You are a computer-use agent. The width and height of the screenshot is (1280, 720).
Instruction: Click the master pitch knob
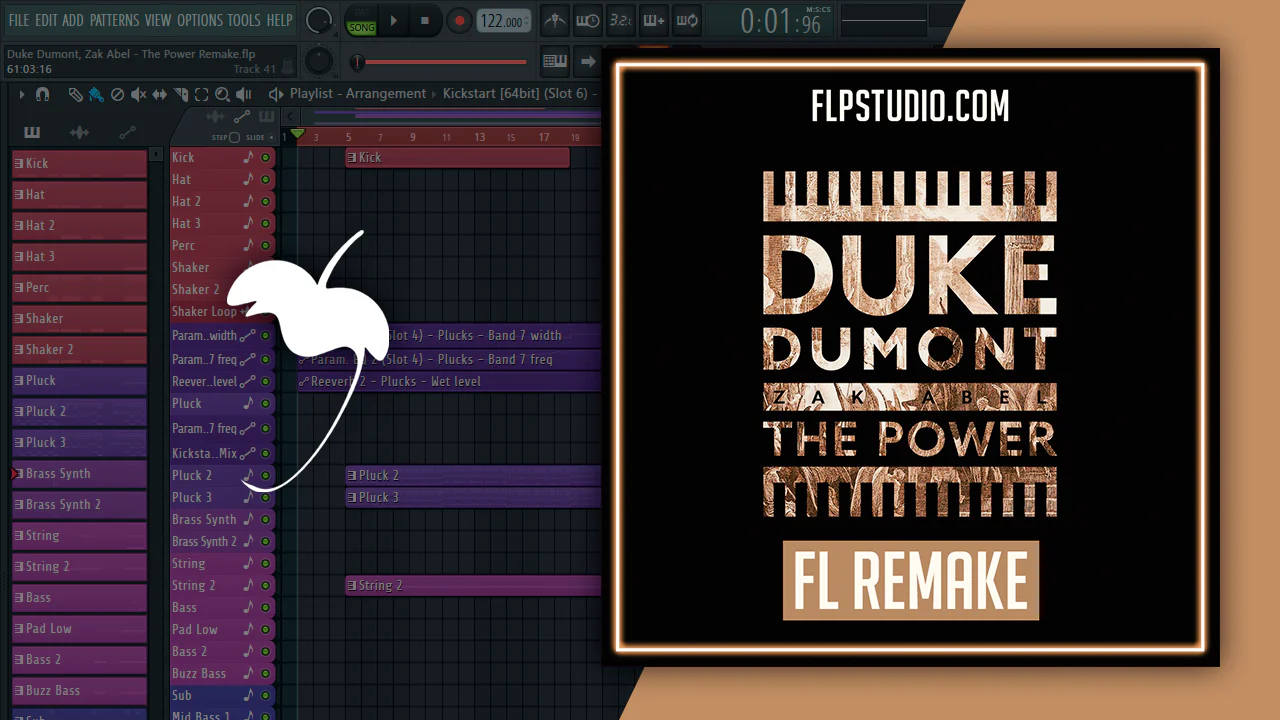(x=319, y=61)
